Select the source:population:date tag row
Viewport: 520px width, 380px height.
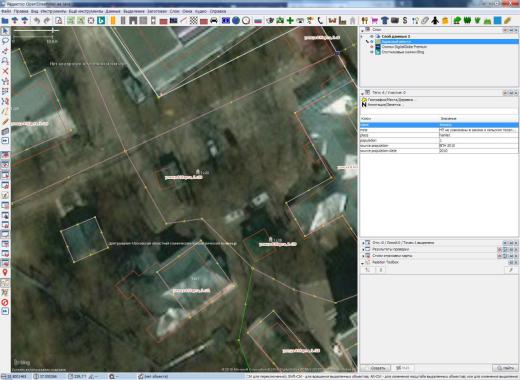click(439, 151)
